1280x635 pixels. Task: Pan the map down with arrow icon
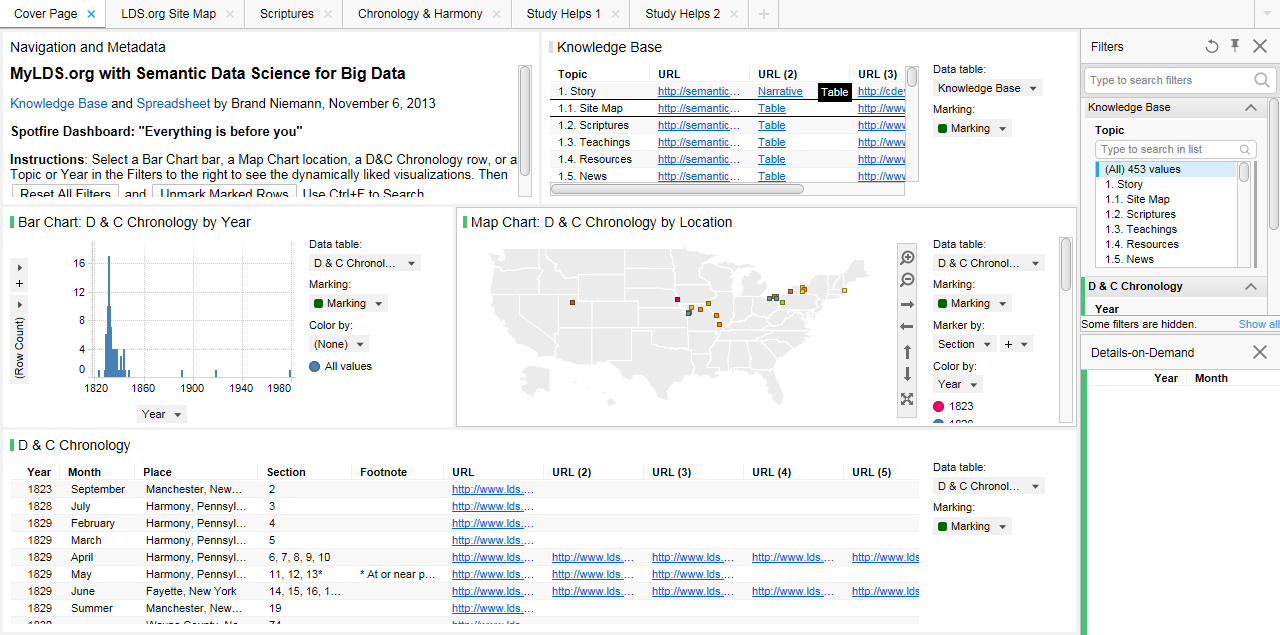click(907, 374)
